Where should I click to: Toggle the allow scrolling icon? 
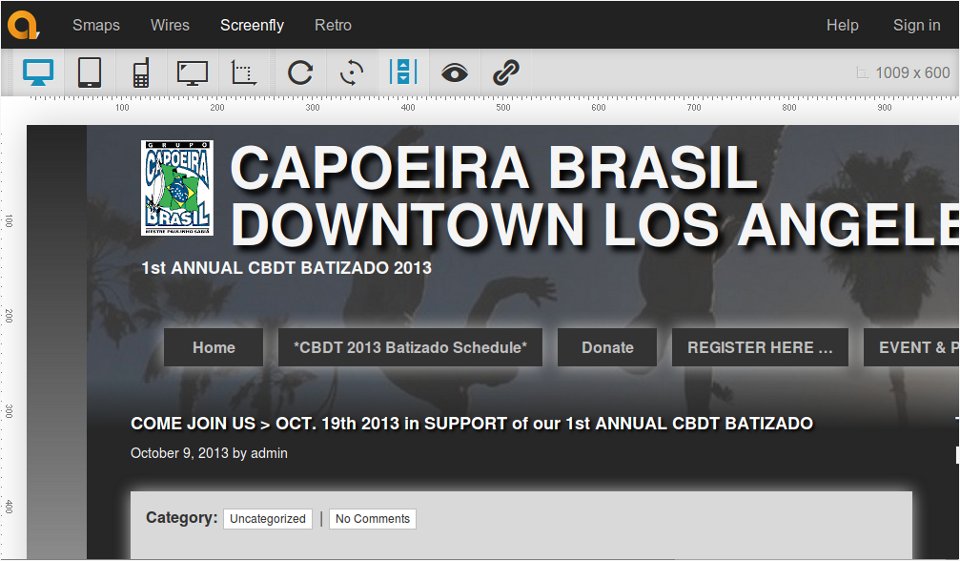coord(403,72)
